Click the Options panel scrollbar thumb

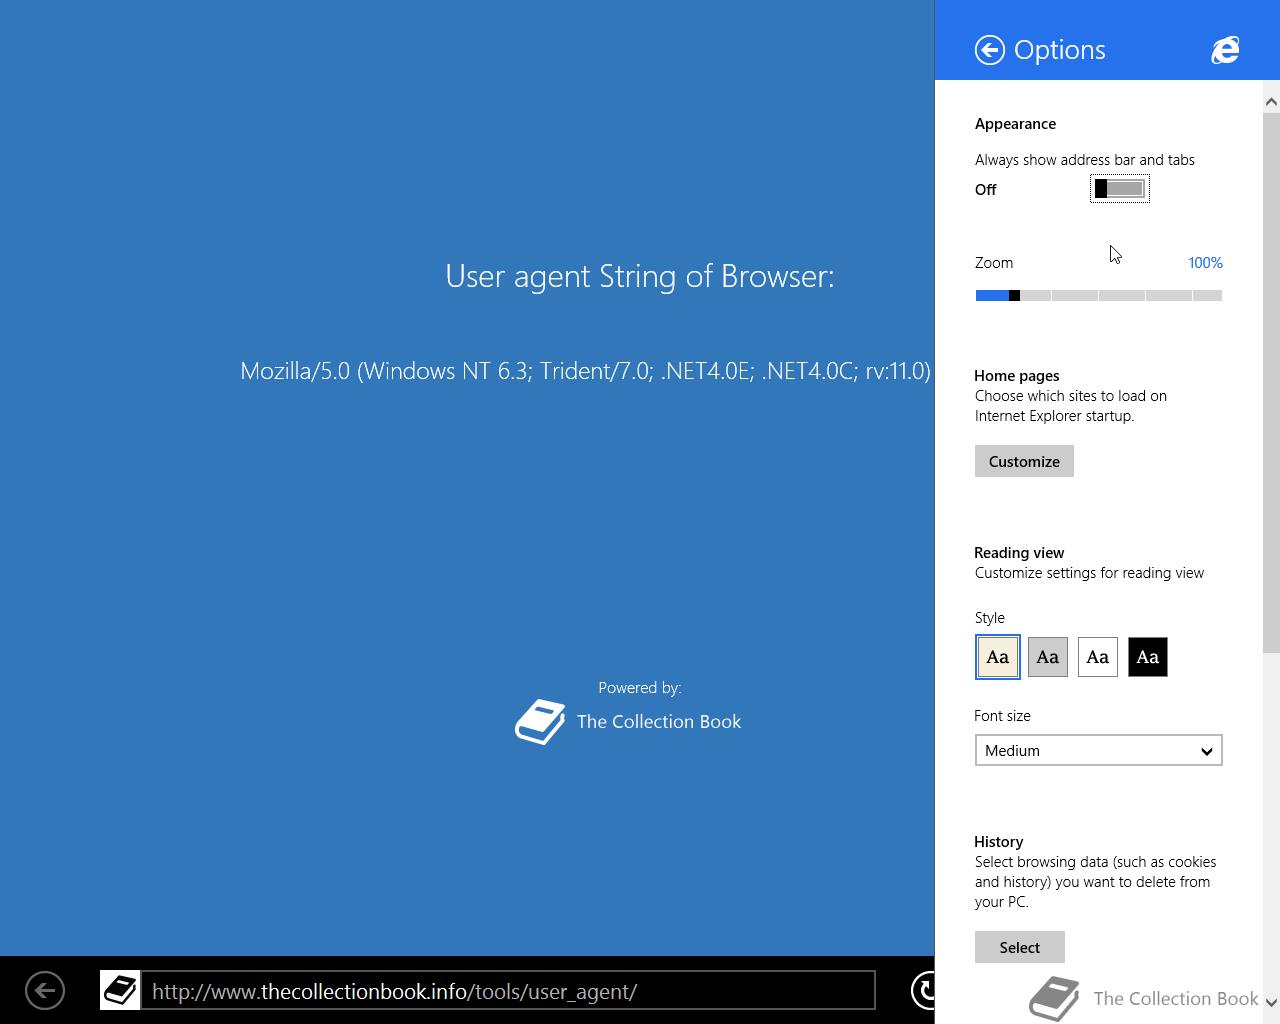pos(1271,382)
